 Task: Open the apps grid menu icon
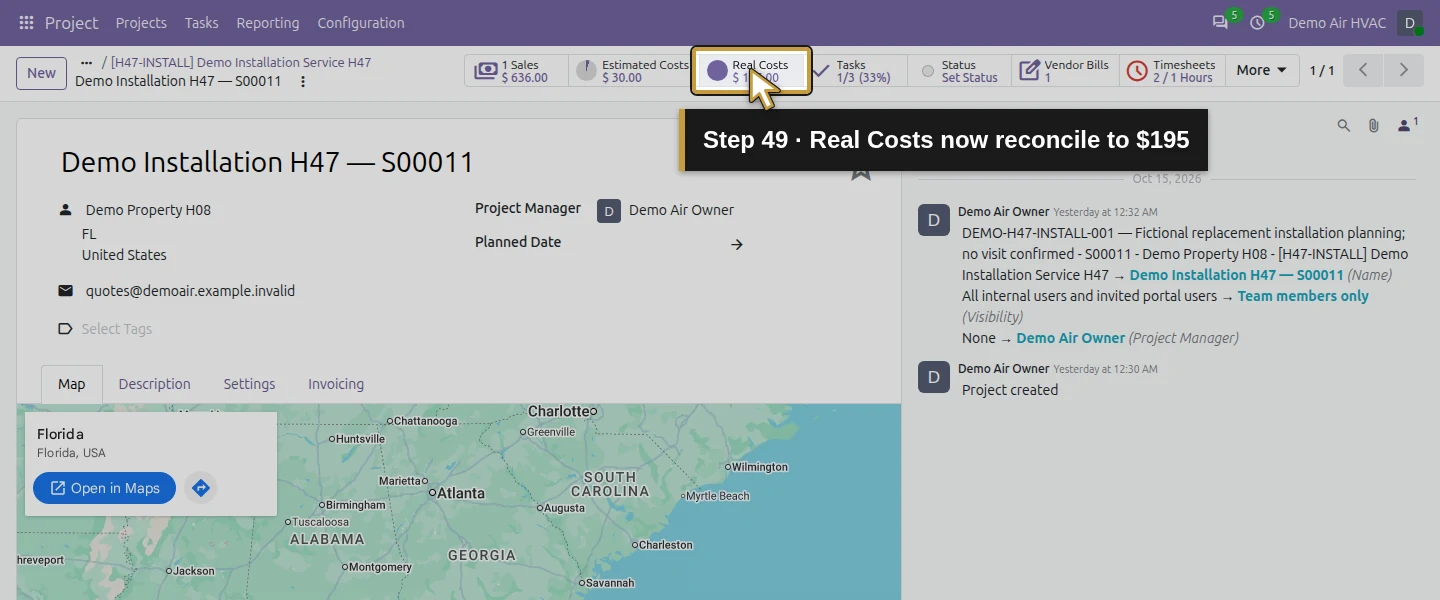click(26, 22)
